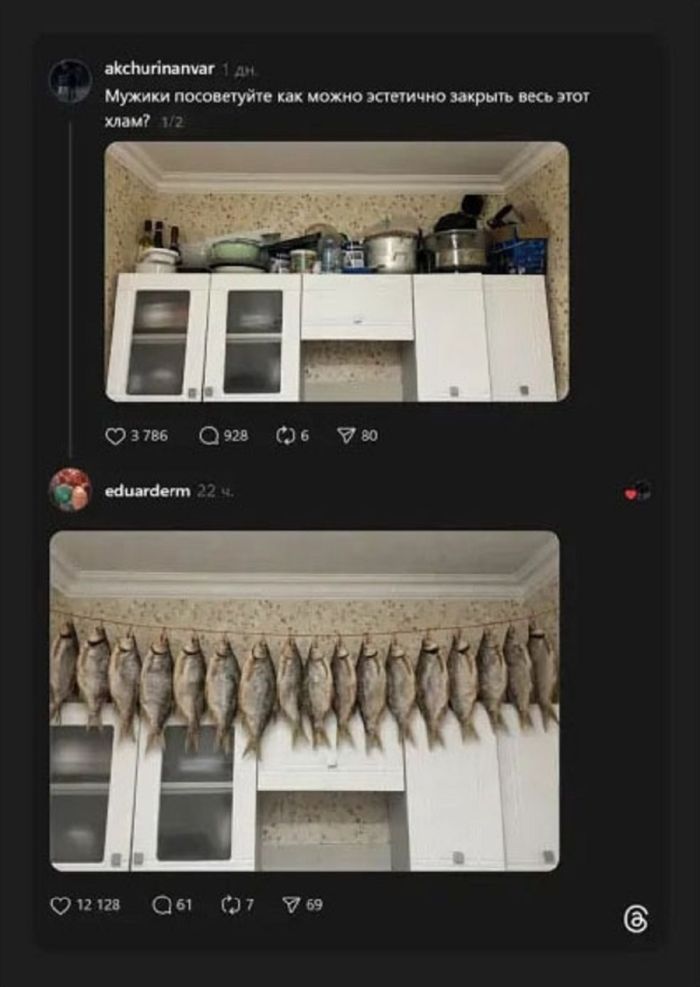Share akchurinanvar's post via send icon
The image size is (700, 987).
pyautogui.click(x=346, y=436)
